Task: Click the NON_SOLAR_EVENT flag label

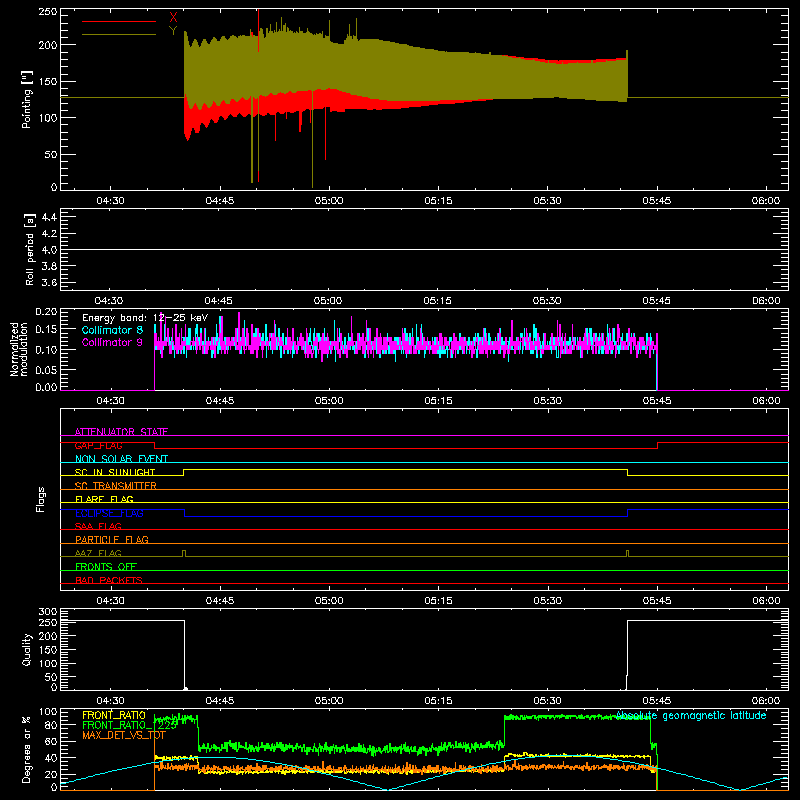Action: (121, 459)
